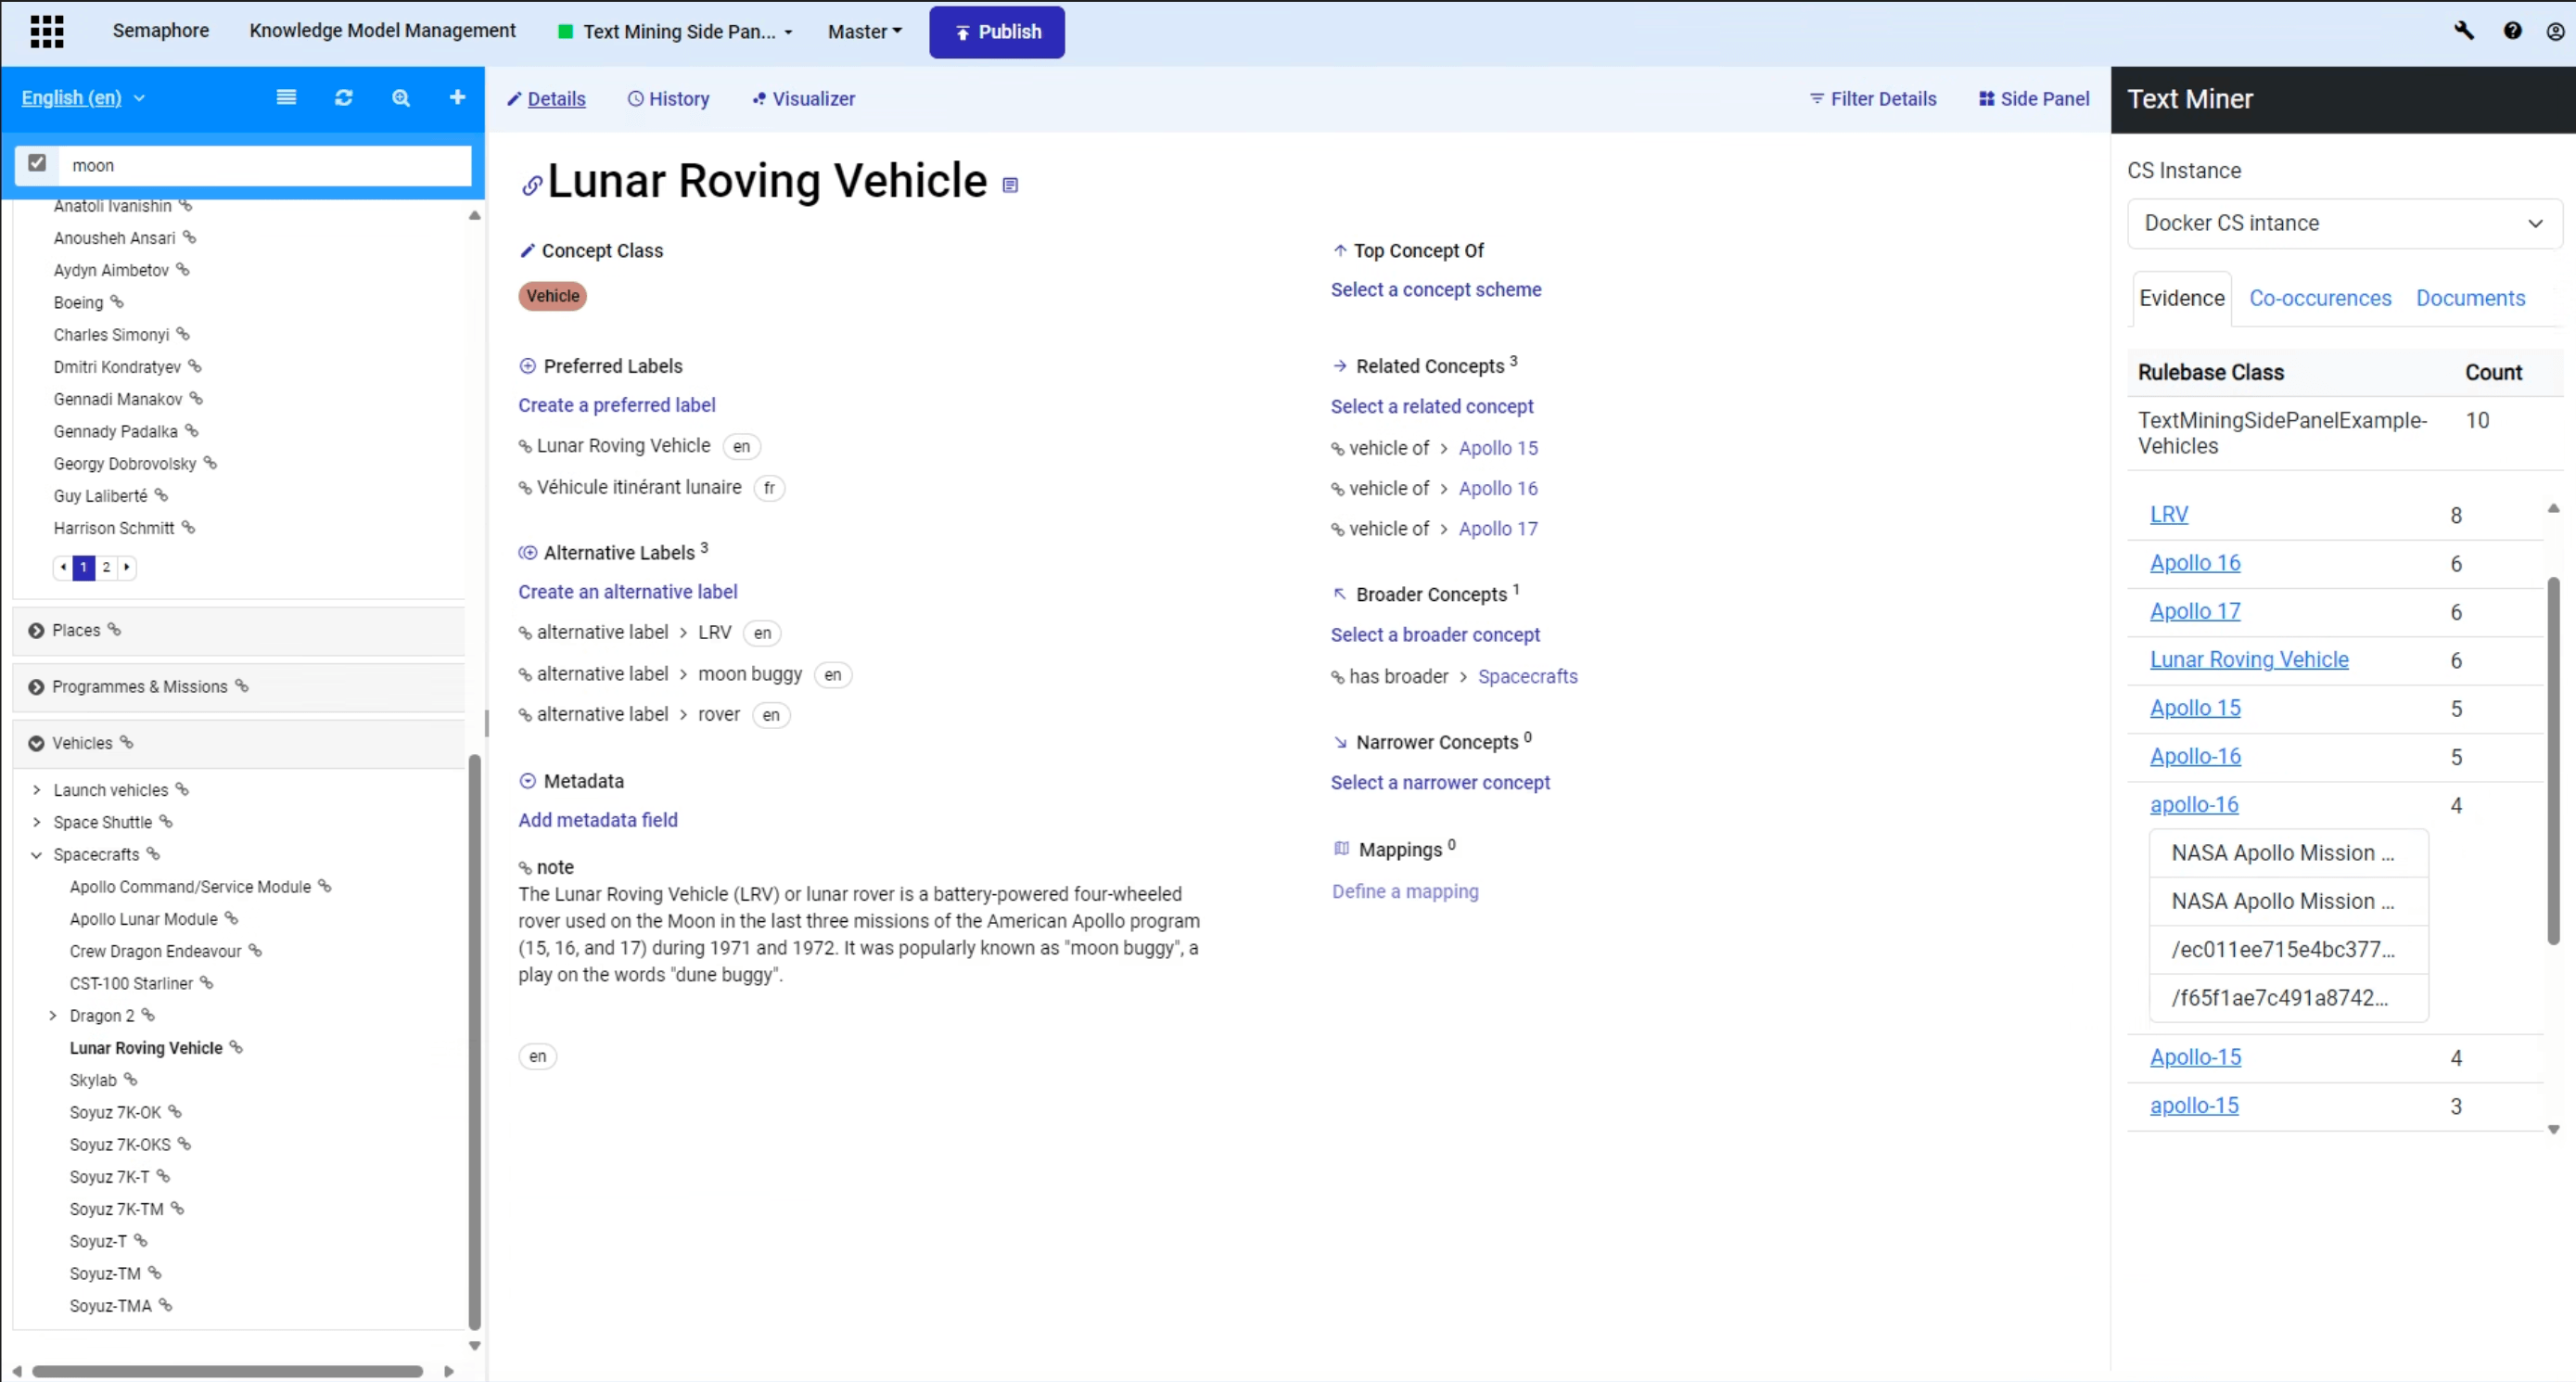
Task: Collapse the Vehicles section
Action: pyautogui.click(x=37, y=743)
